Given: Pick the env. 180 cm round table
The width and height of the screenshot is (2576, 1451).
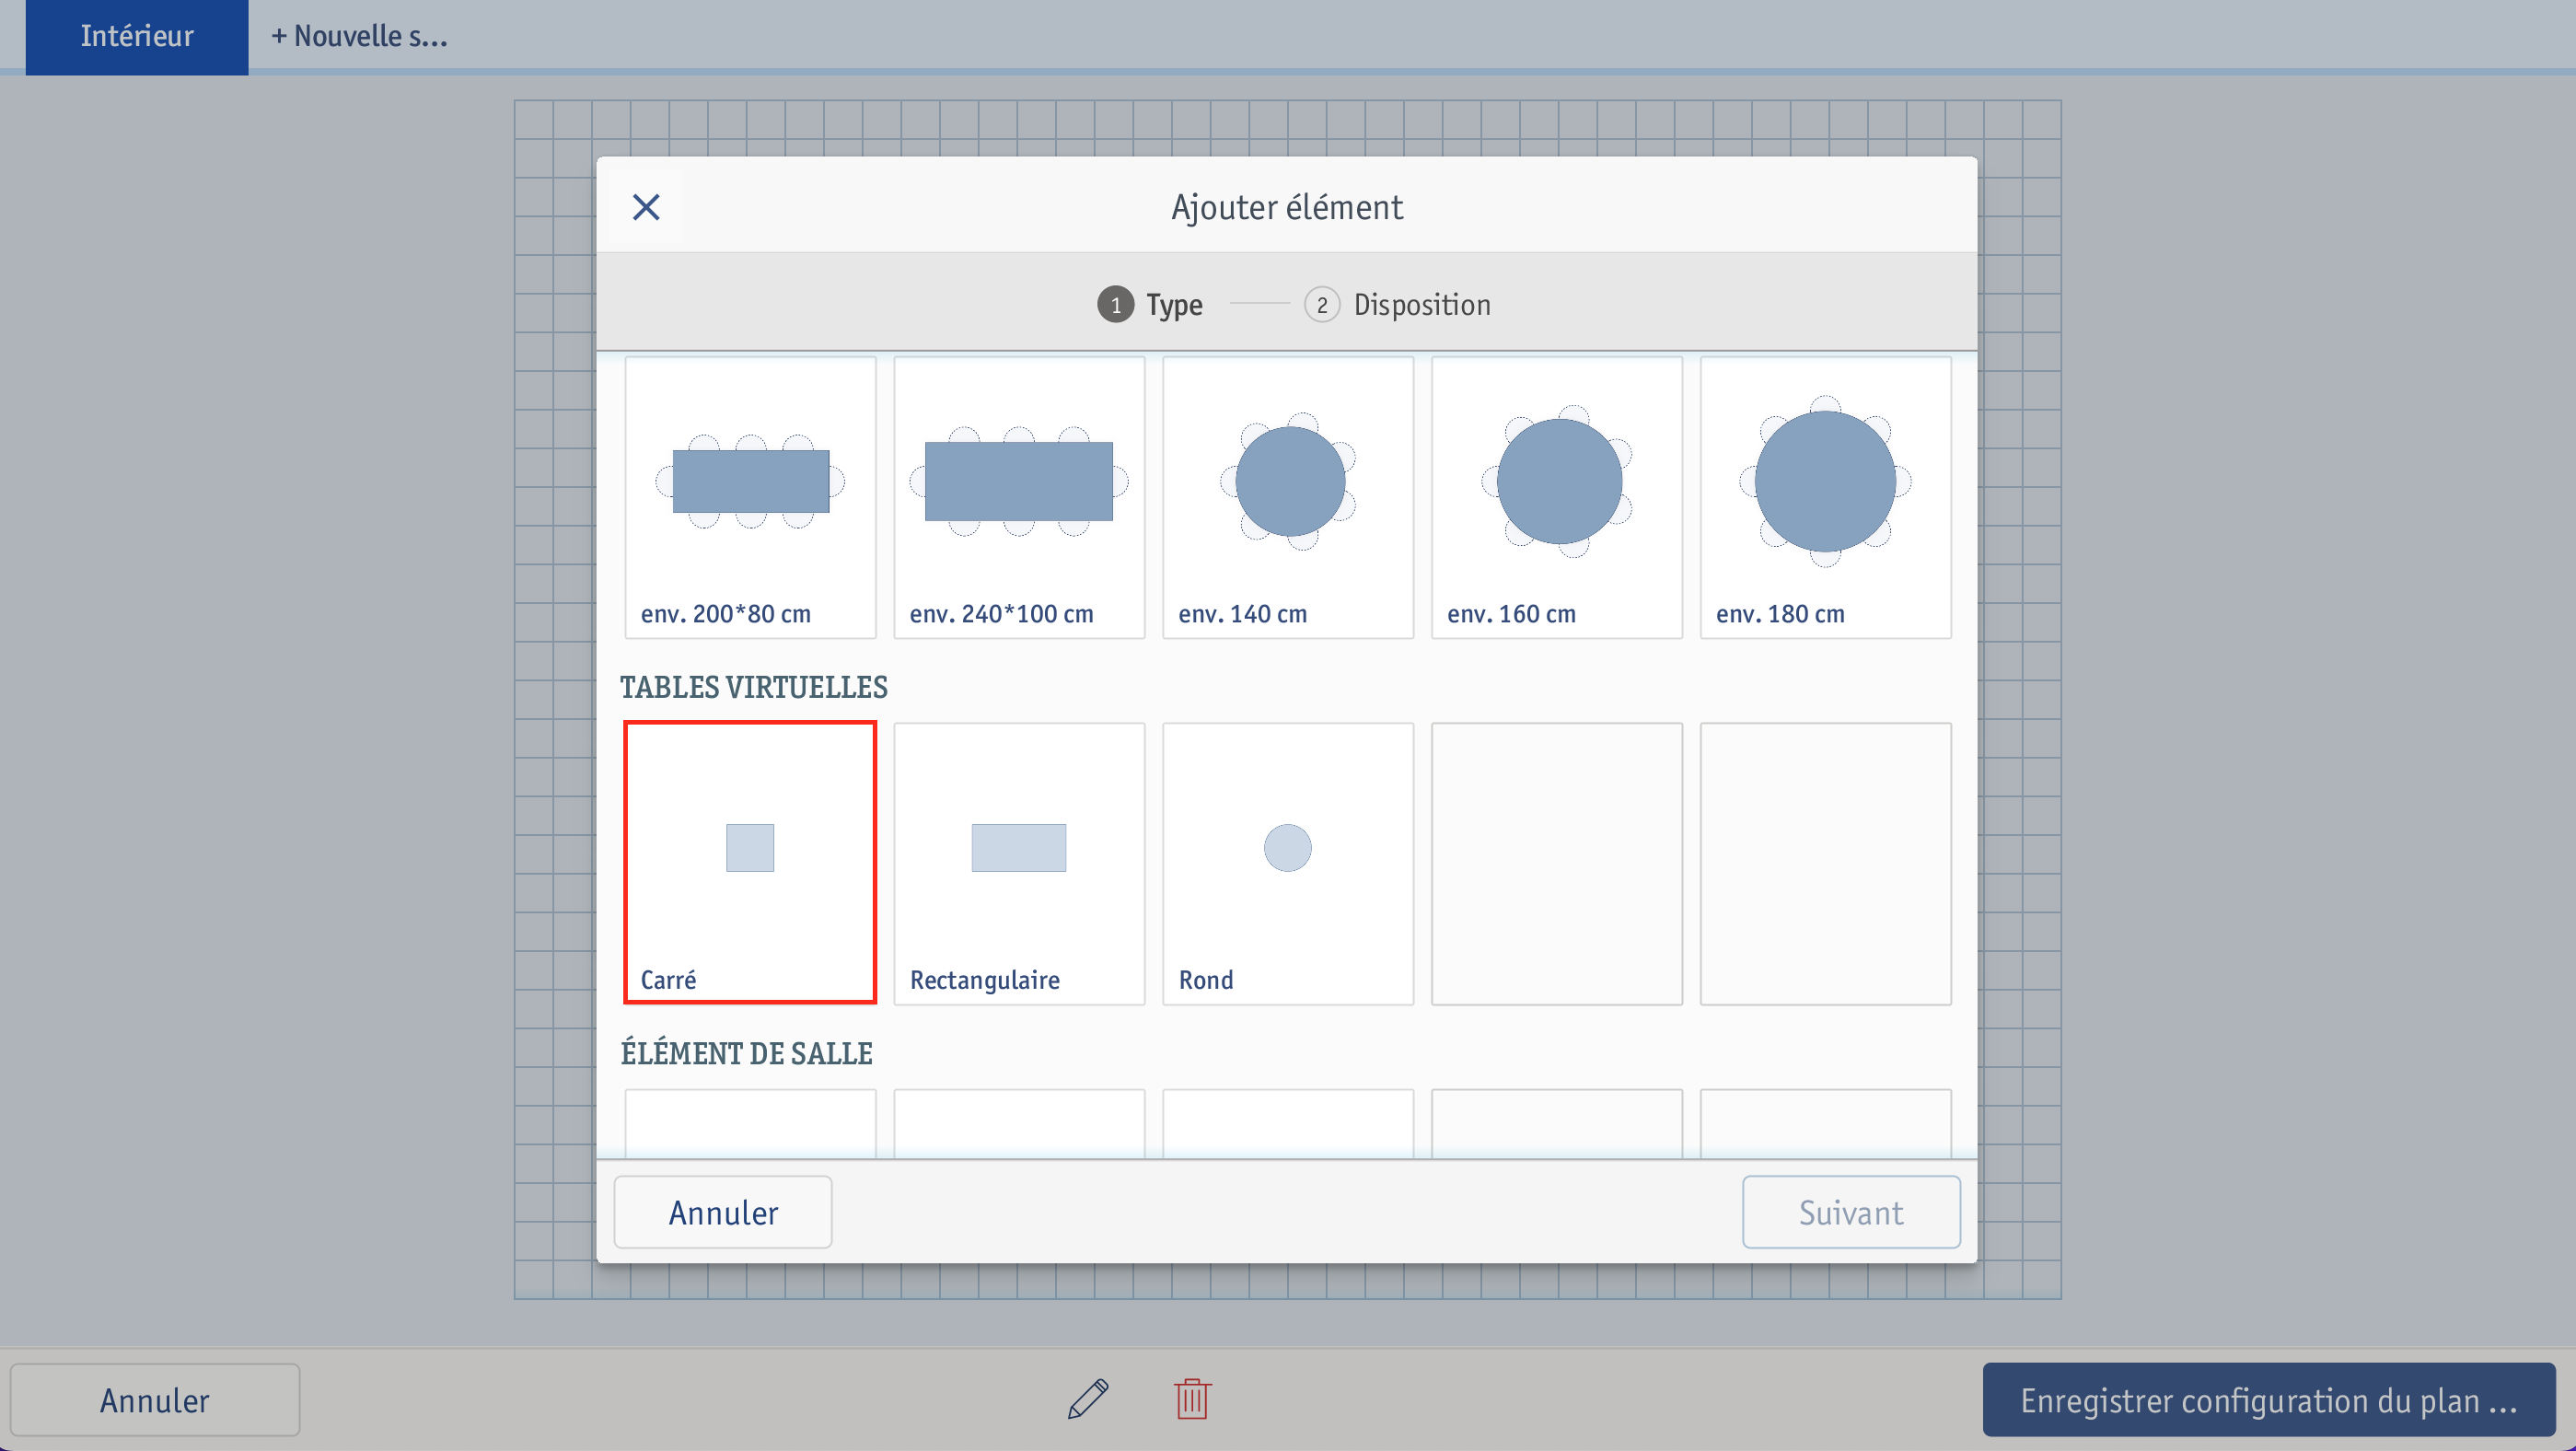Looking at the screenshot, I should coord(1826,497).
